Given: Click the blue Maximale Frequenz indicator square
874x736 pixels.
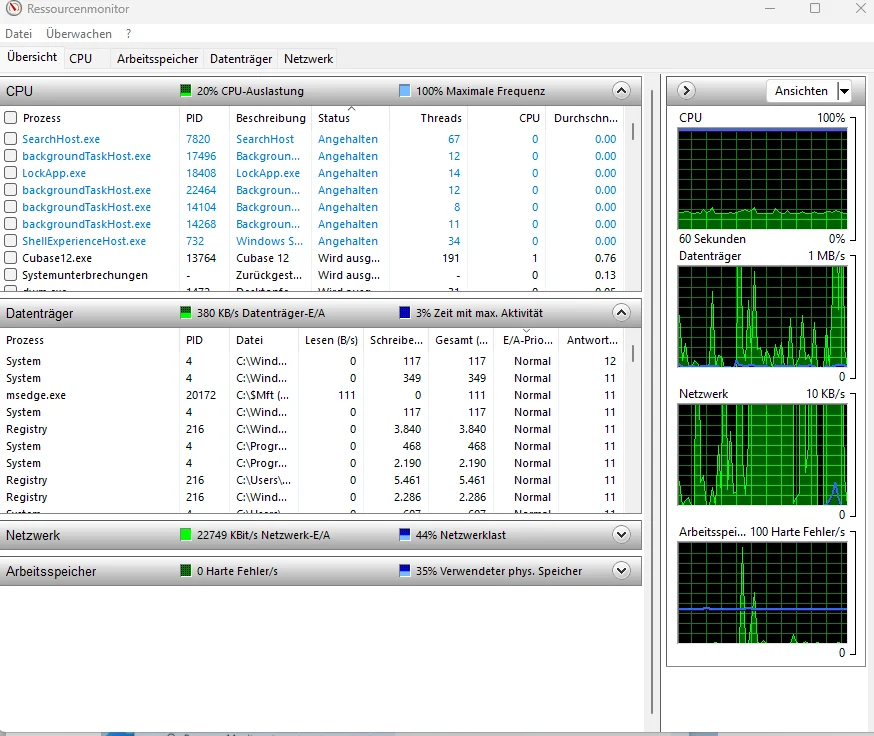Looking at the screenshot, I should point(405,90).
